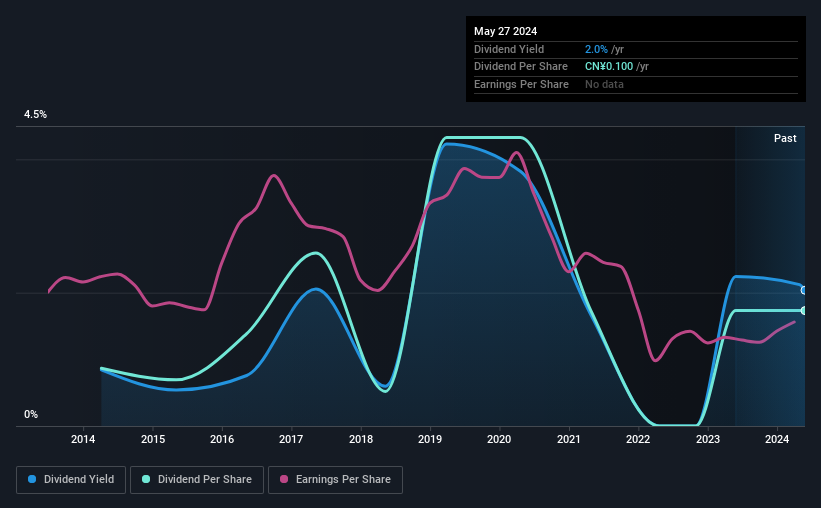Click the 0% y-axis label

(31, 414)
